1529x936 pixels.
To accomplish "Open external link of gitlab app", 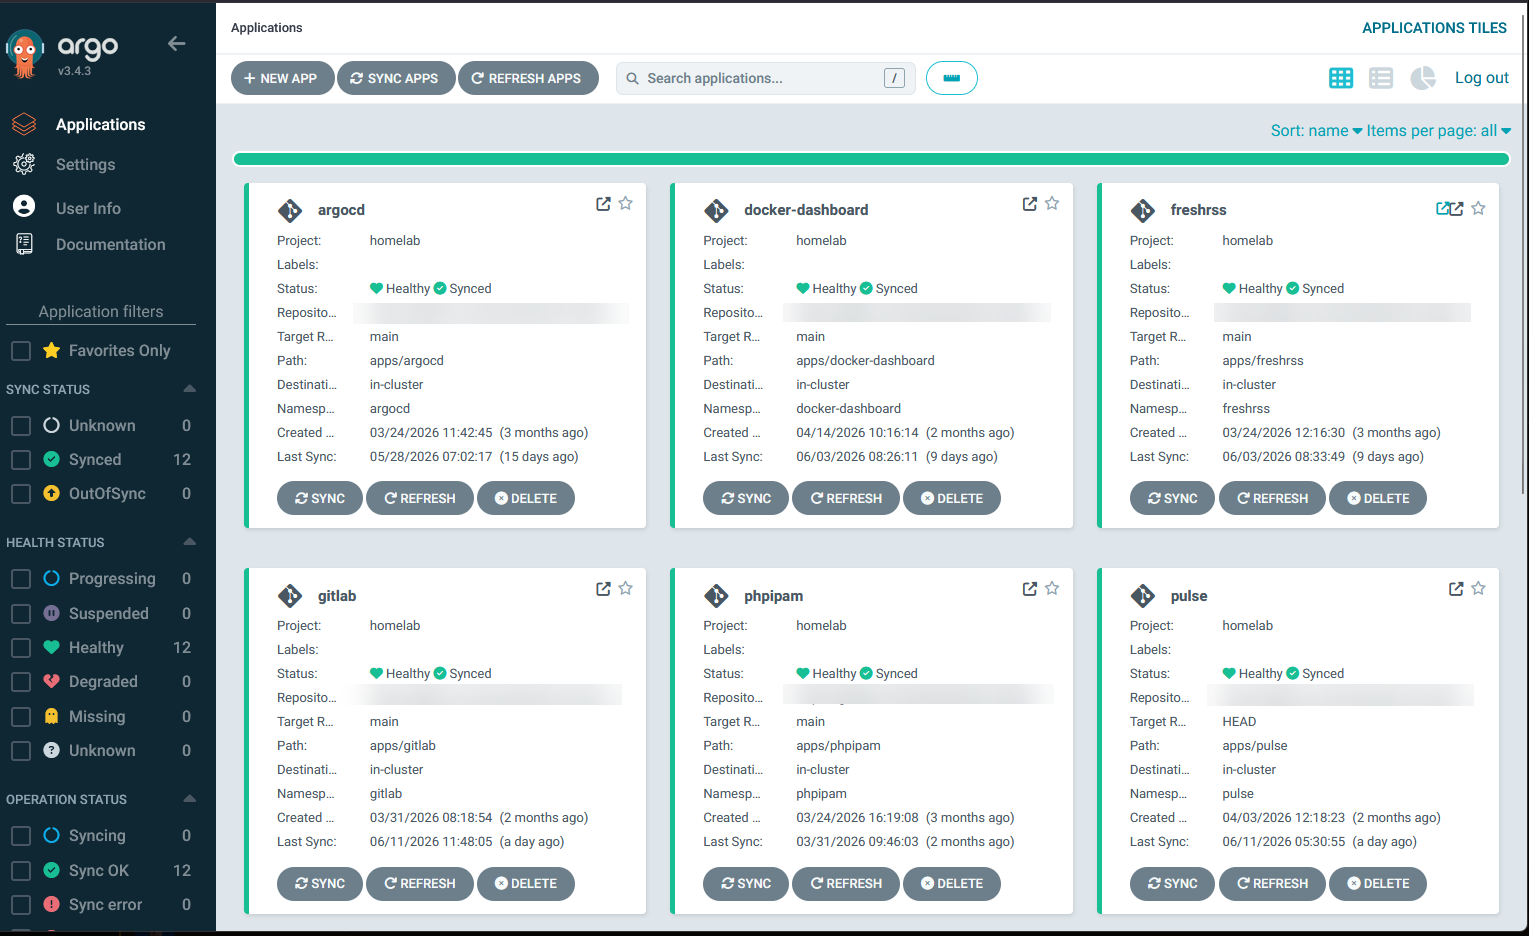I will click(x=603, y=589).
